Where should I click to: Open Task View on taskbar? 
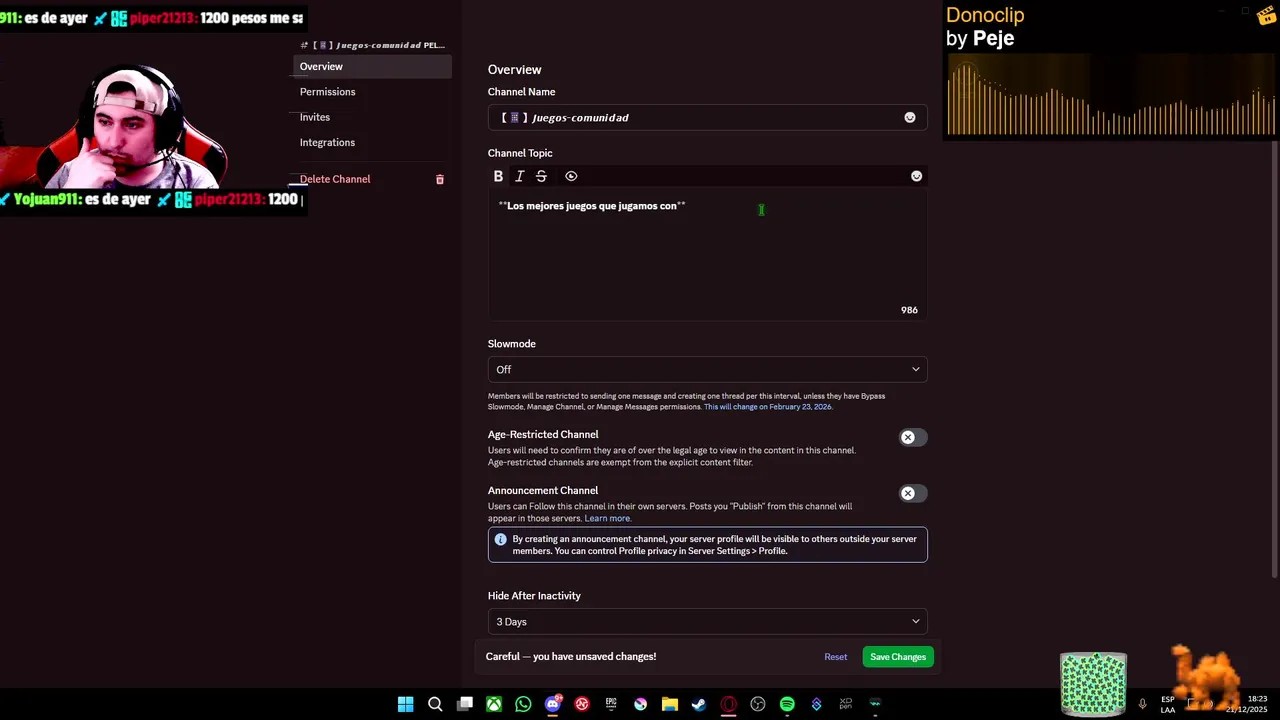pyautogui.click(x=464, y=704)
